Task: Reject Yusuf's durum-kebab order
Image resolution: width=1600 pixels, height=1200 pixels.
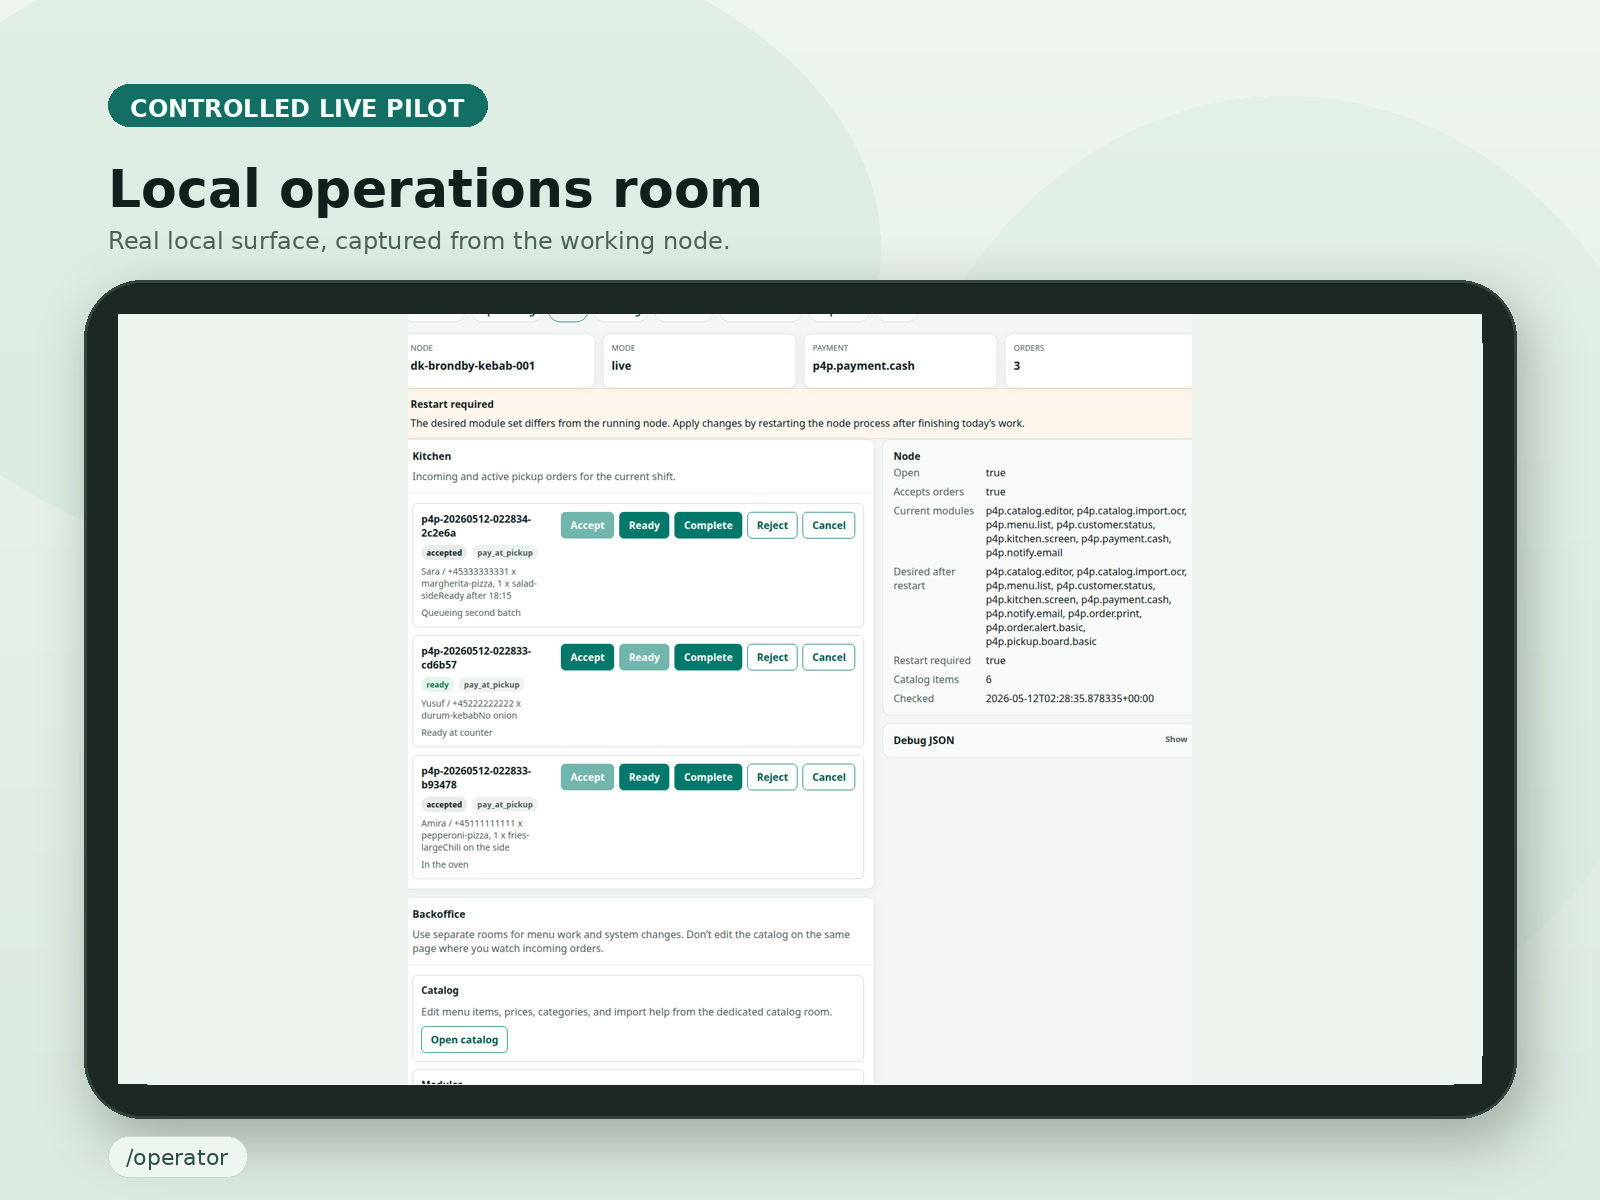Action: point(772,657)
